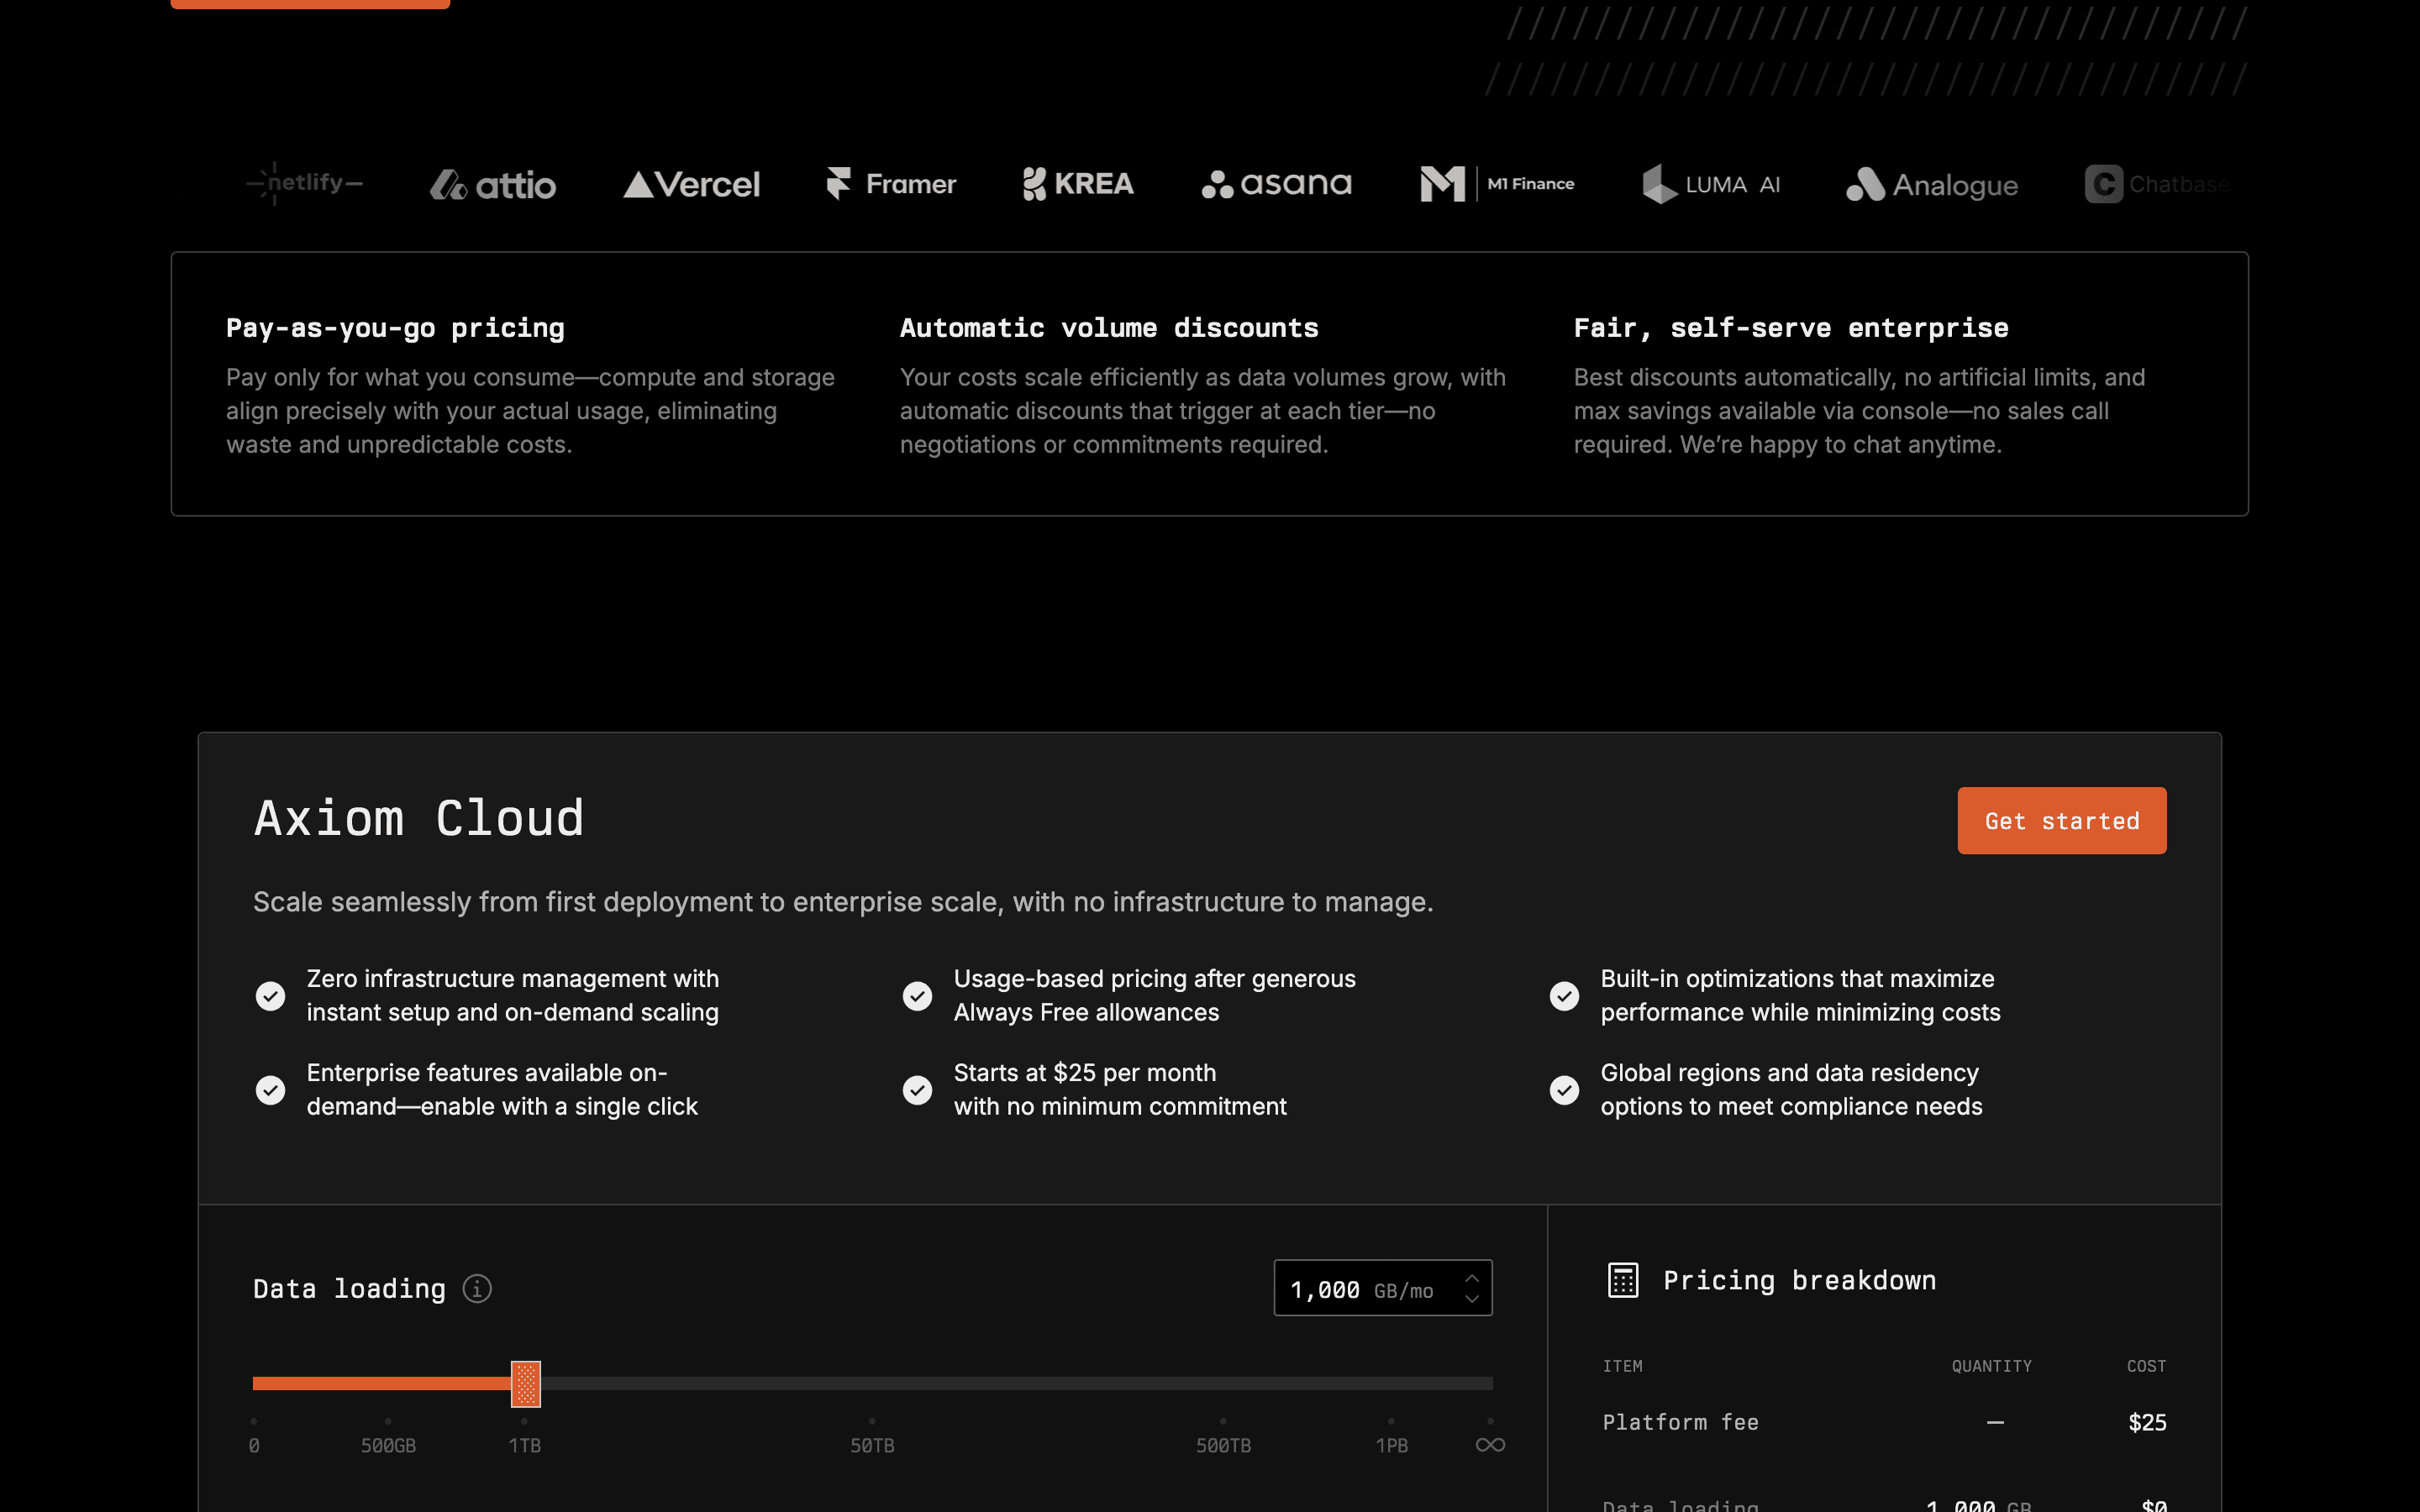Click the Analogue logo
The width and height of the screenshot is (2420, 1512).
click(x=1932, y=185)
